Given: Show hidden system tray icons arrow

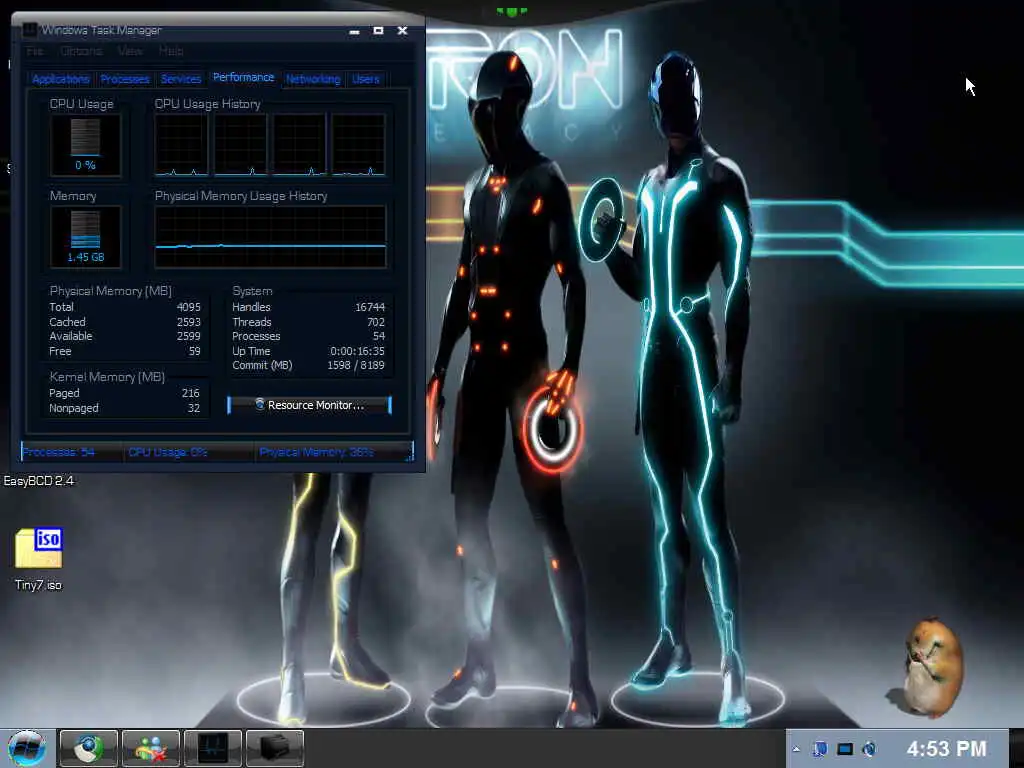Looking at the screenshot, I should click(x=796, y=749).
